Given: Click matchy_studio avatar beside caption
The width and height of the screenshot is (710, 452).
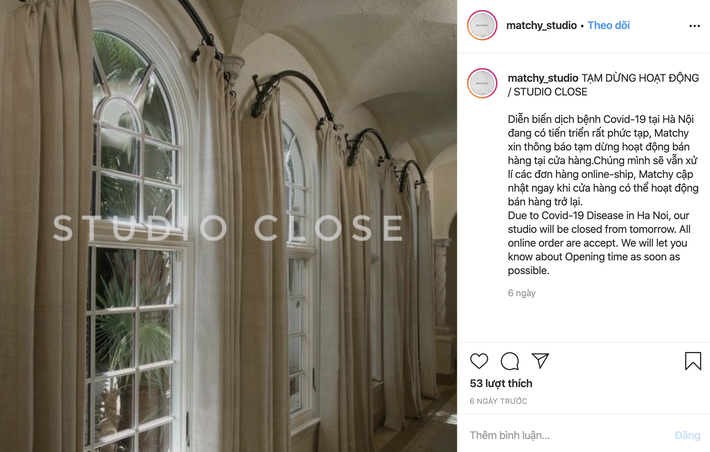Looking at the screenshot, I should tap(482, 83).
